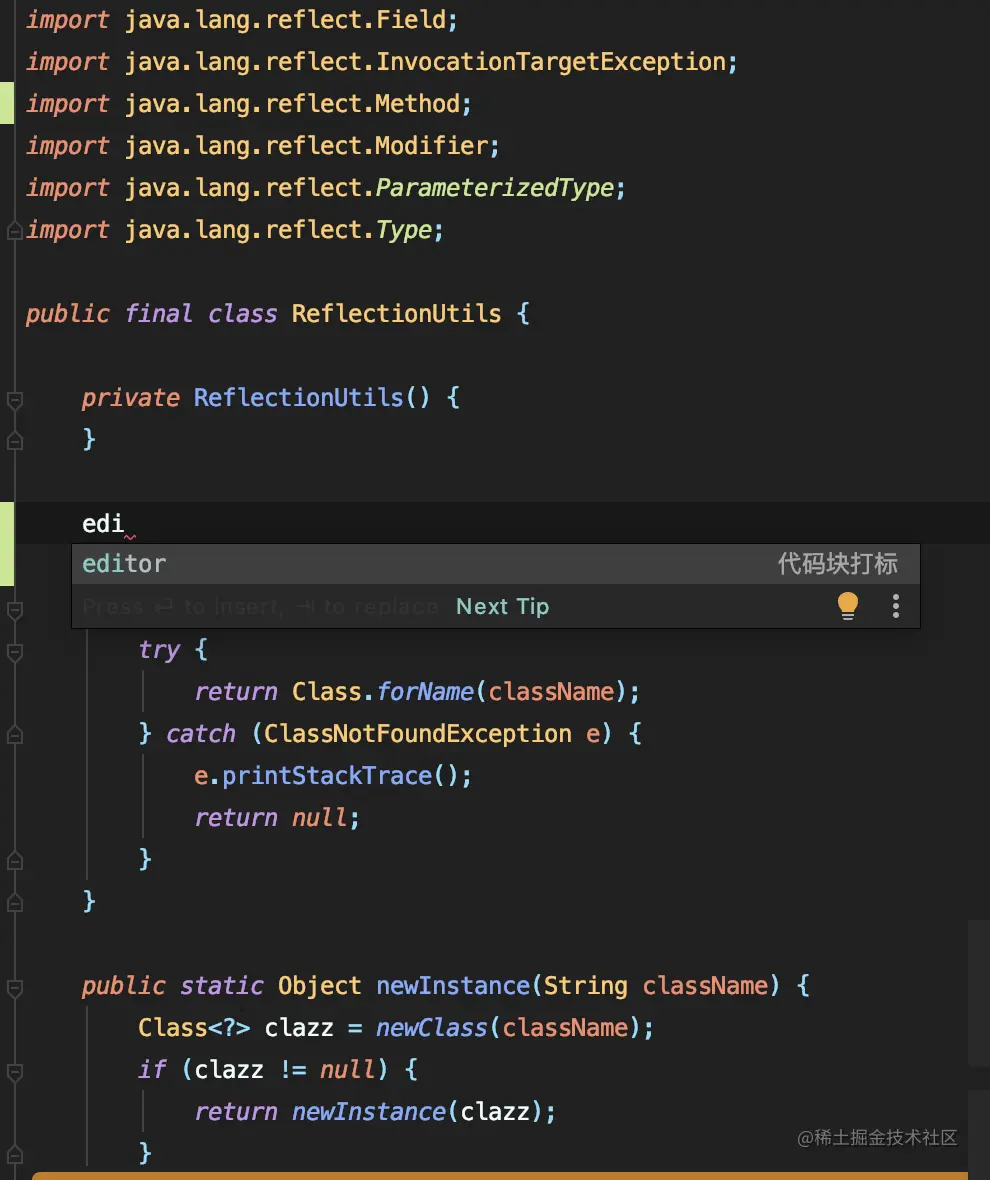Toggle fold marker at constructor closing brace
Screen dimensions: 990x1180
[14, 440]
